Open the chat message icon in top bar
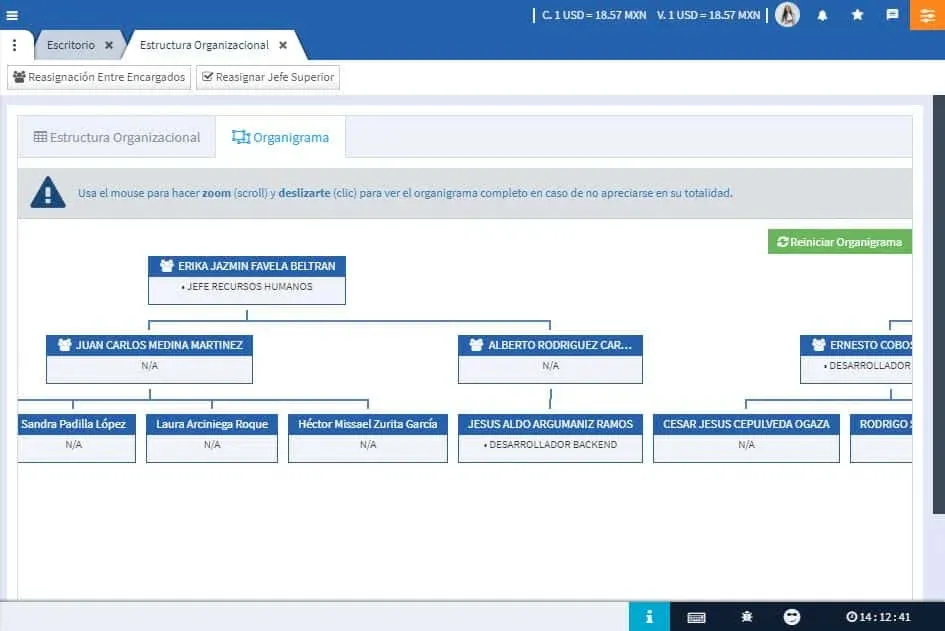This screenshot has width=945, height=631. [x=892, y=15]
